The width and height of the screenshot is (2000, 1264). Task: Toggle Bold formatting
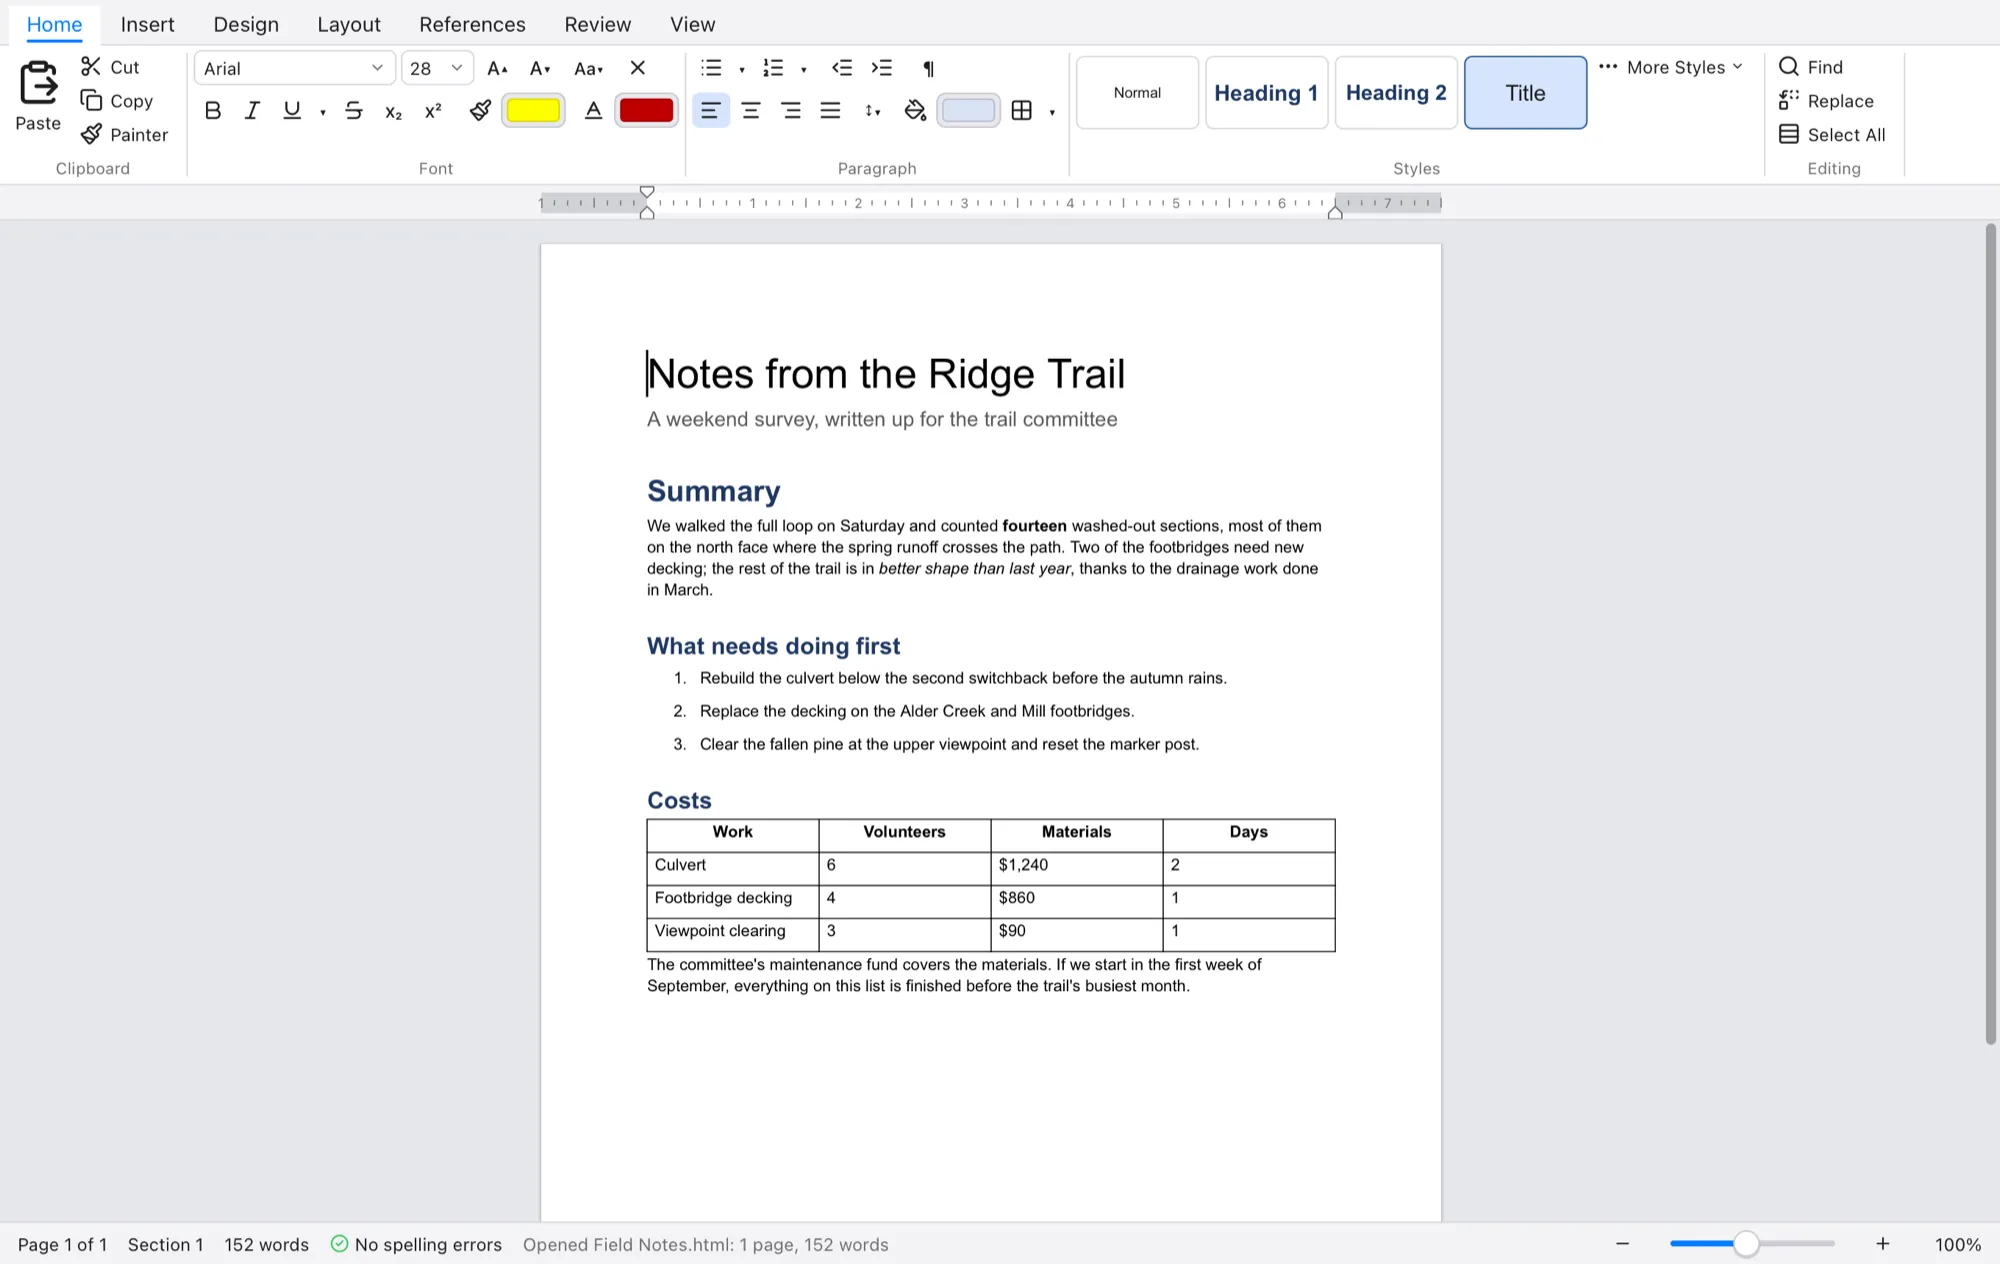[x=212, y=111]
